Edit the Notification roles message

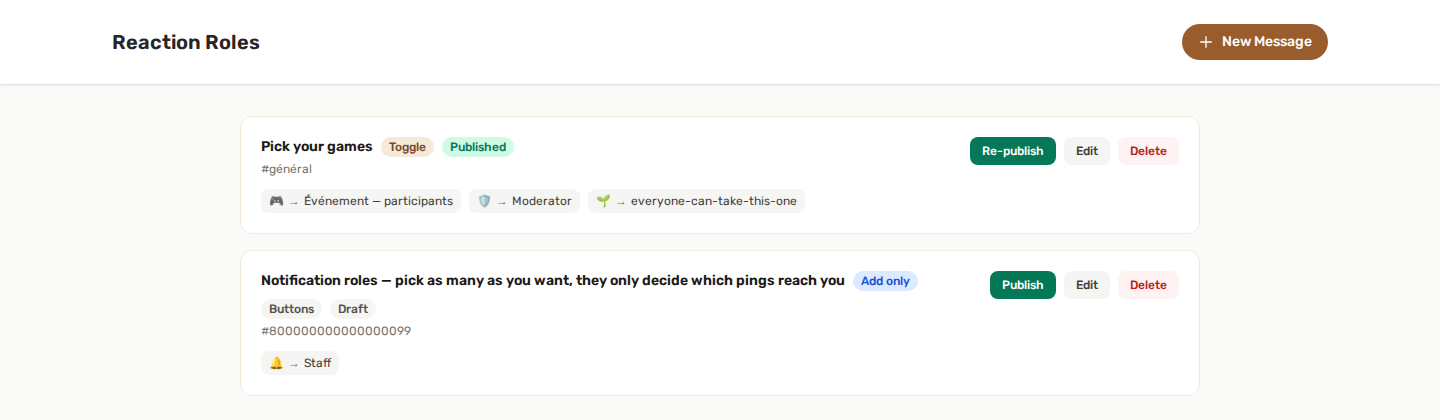[1087, 285]
